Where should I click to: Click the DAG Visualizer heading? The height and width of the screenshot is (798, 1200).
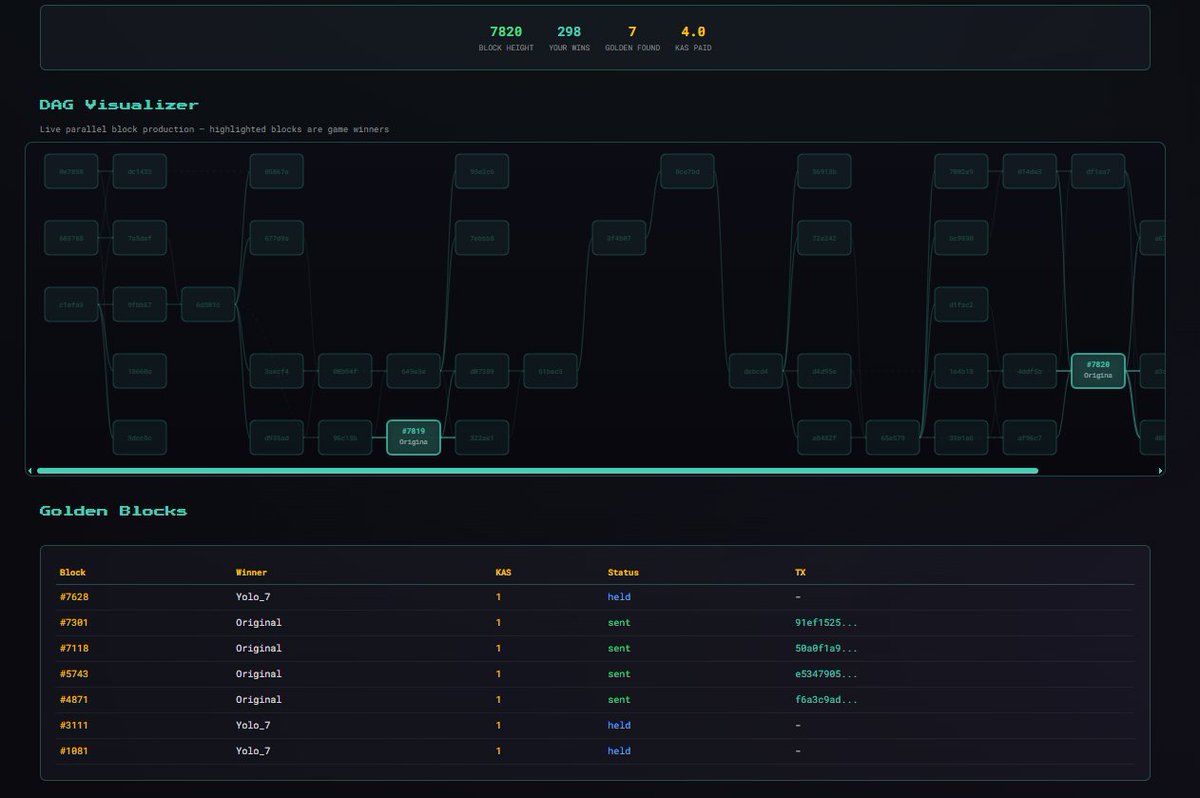tap(119, 104)
